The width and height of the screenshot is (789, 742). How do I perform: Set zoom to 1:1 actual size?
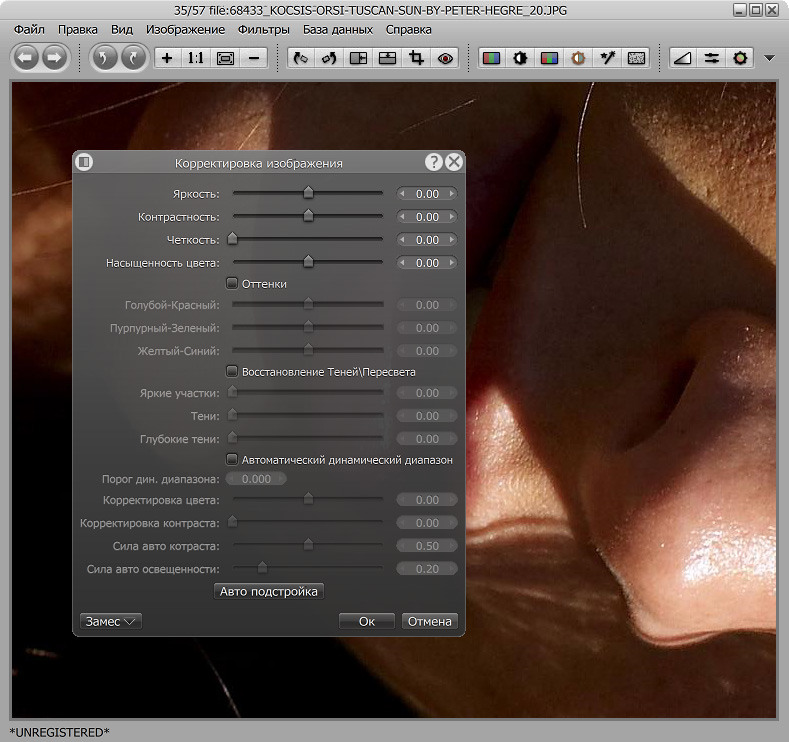pos(195,58)
